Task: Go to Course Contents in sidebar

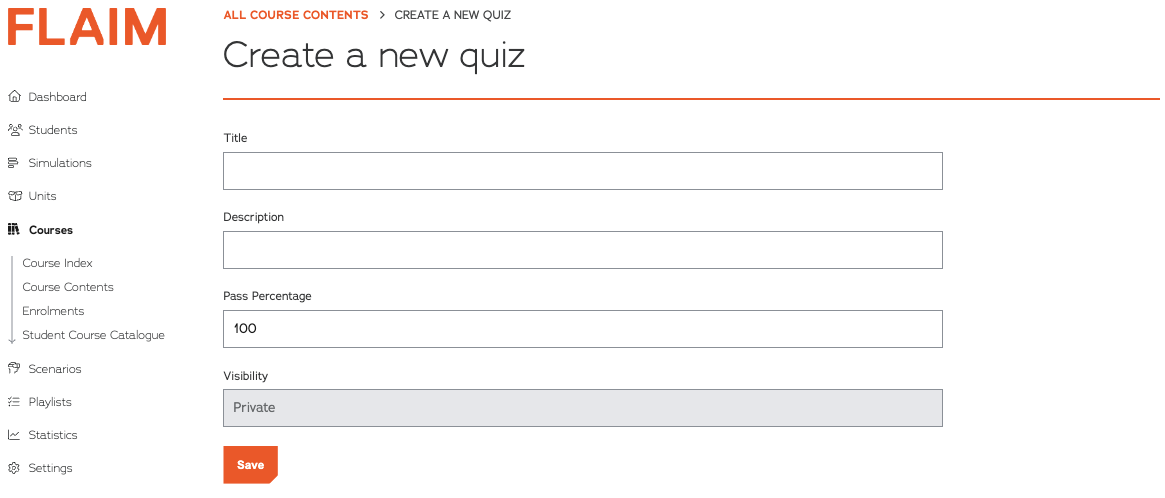Action: (x=68, y=287)
